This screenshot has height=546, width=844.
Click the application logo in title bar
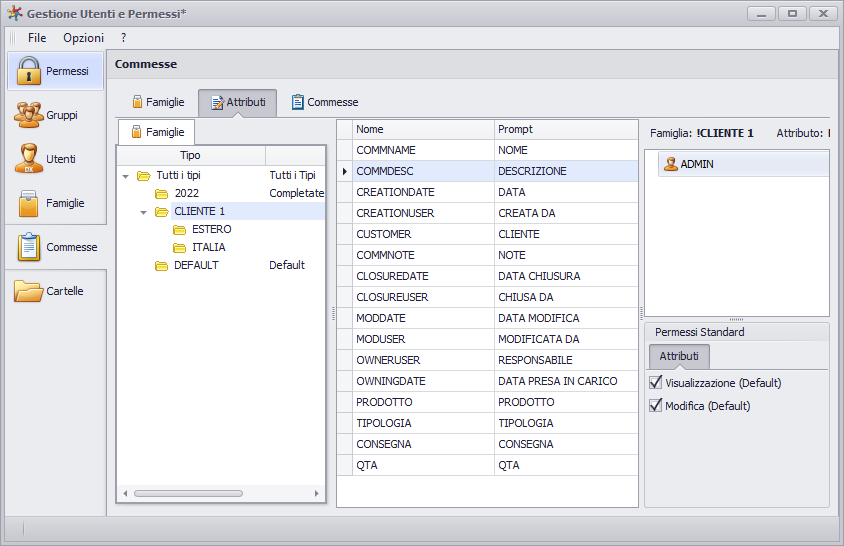[15, 13]
